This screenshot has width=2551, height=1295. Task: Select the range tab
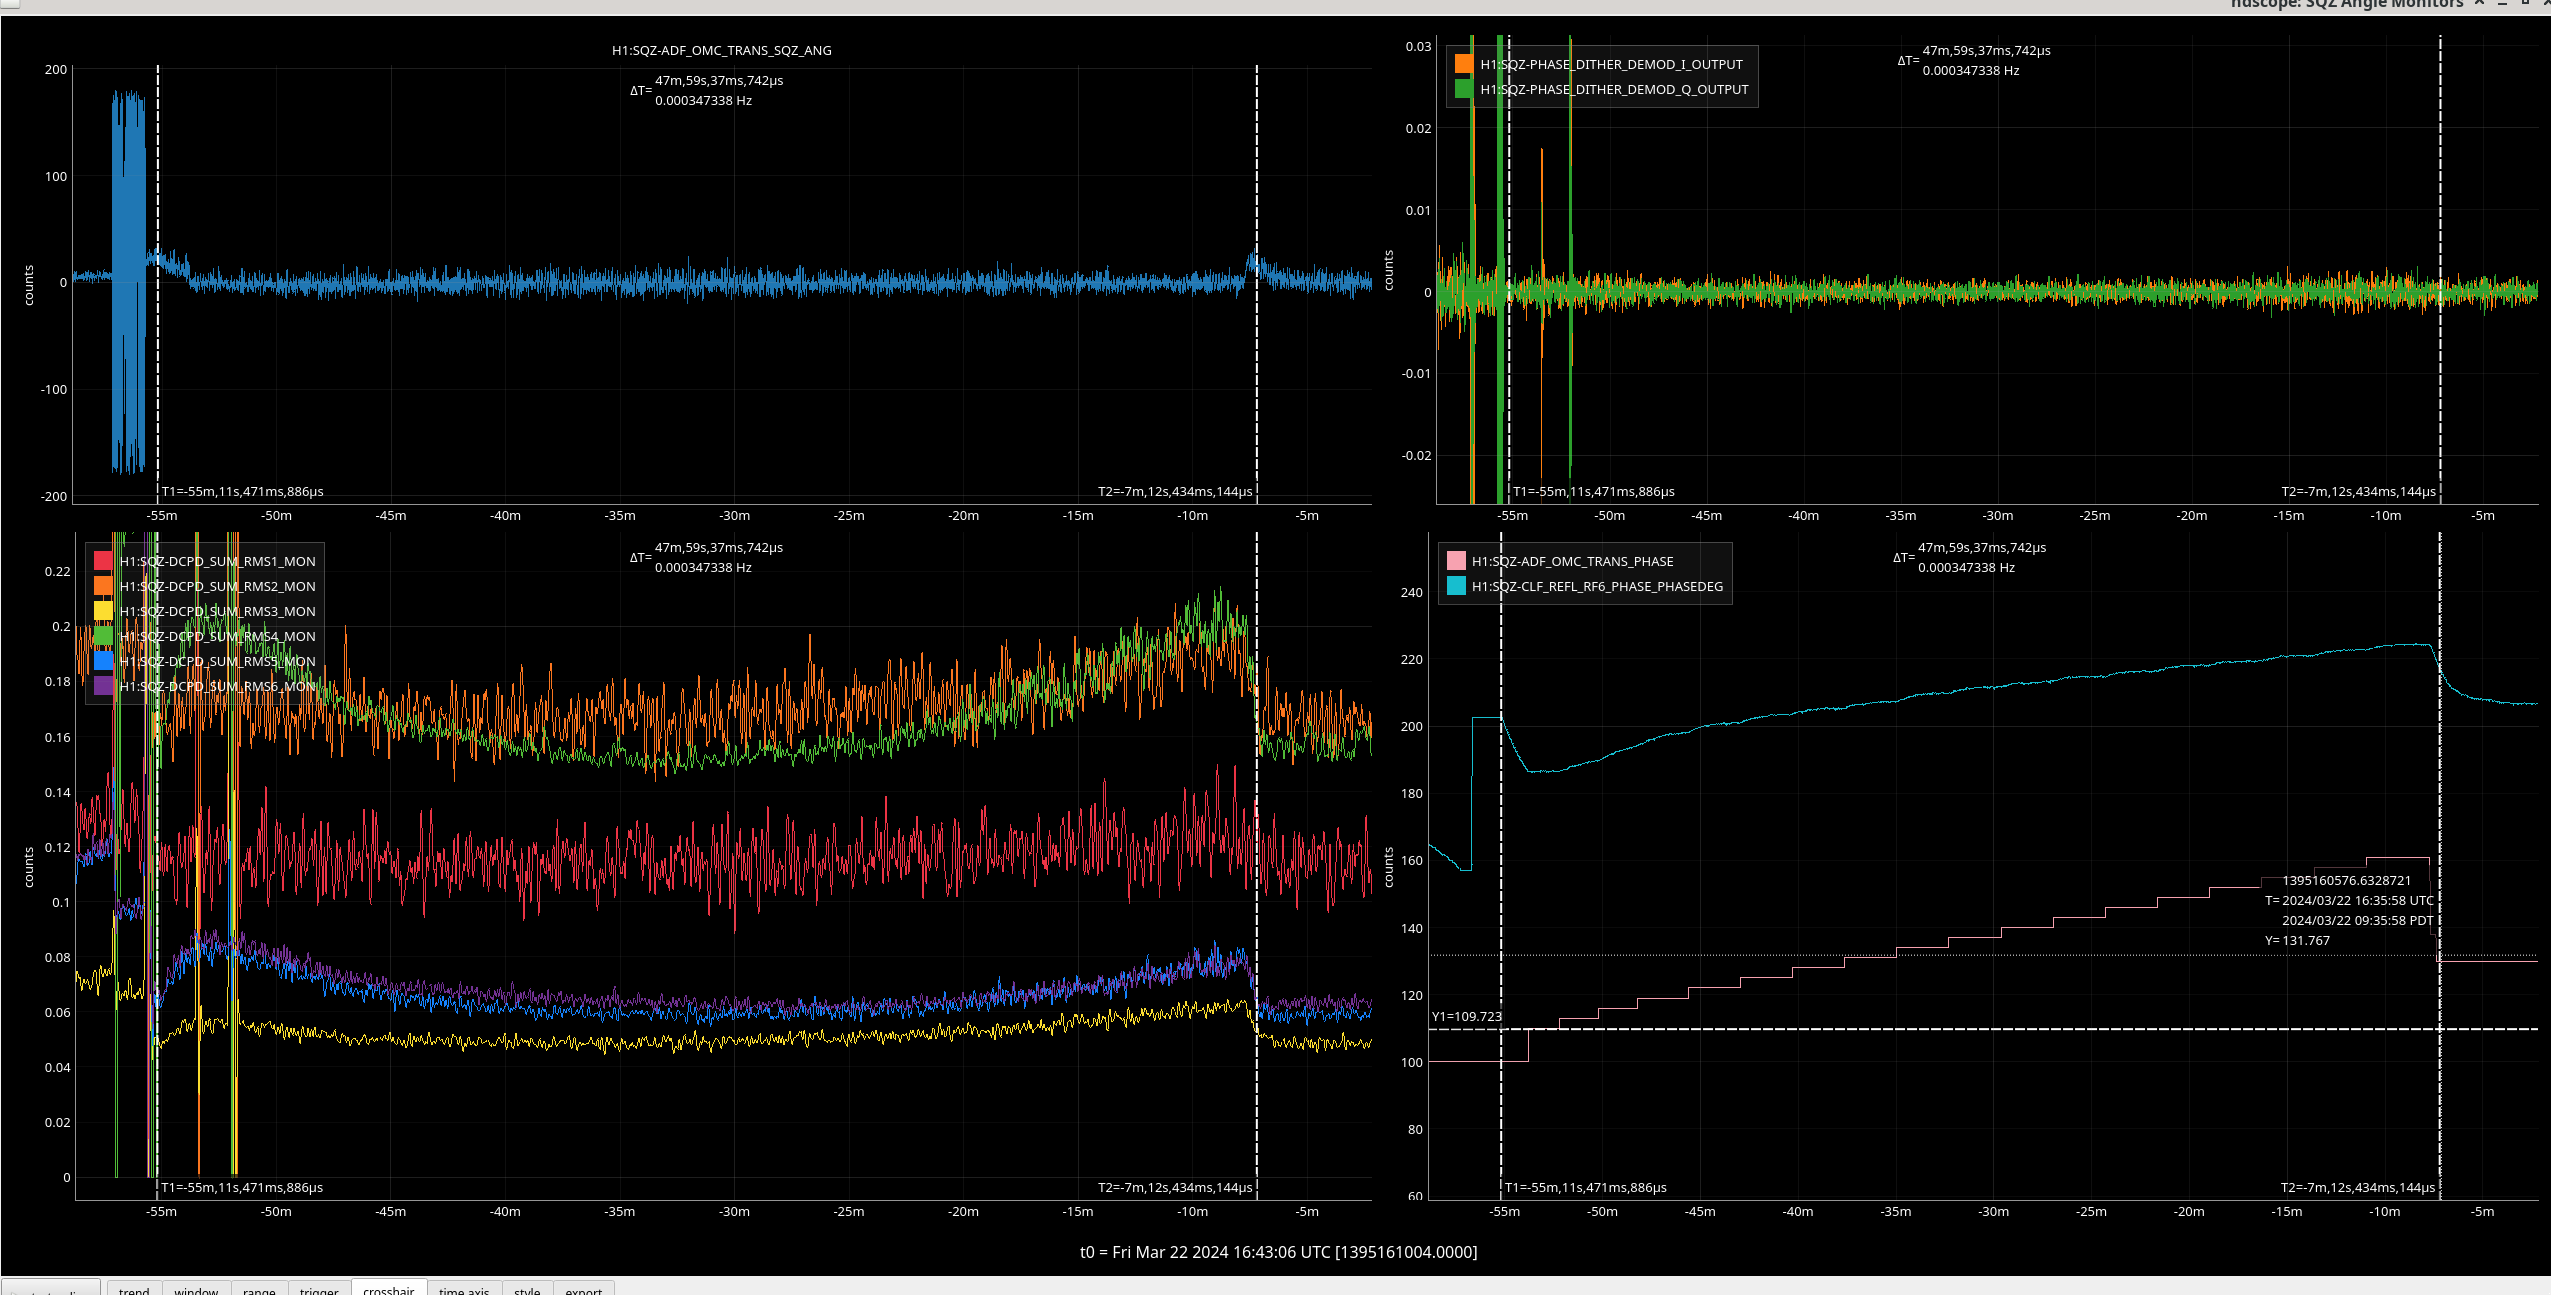click(259, 1289)
